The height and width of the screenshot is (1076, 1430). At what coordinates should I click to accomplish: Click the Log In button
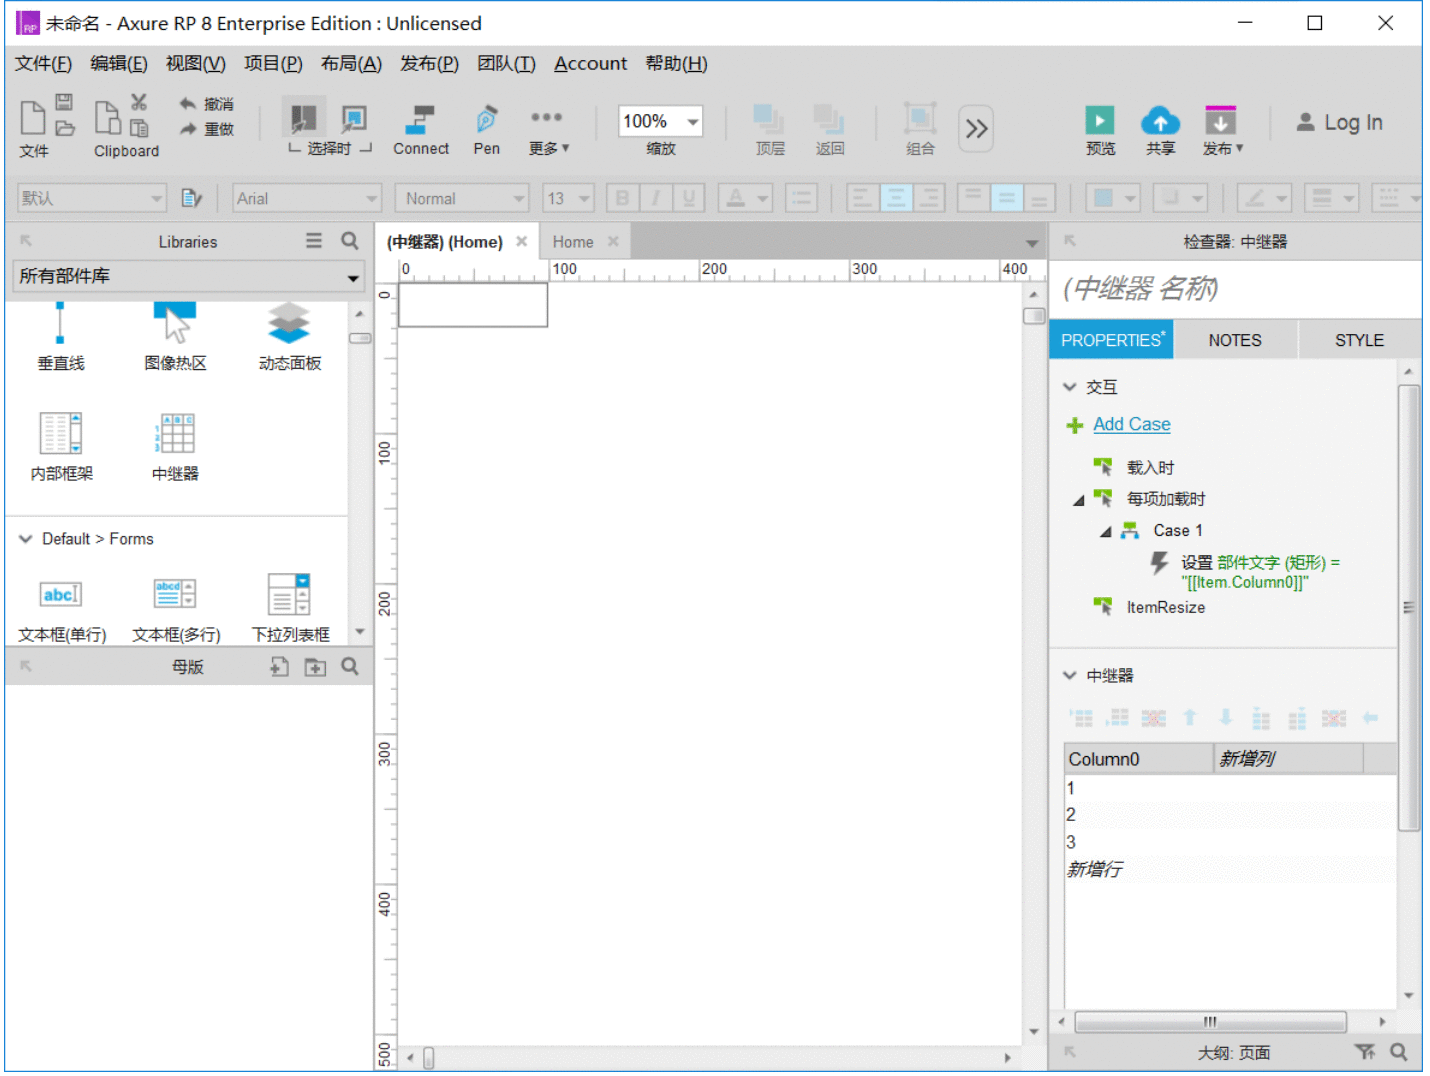[x=1339, y=122]
